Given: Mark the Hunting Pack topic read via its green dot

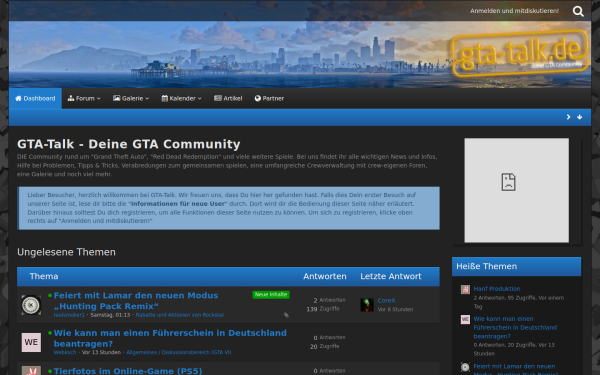Looking at the screenshot, I should [50, 295].
